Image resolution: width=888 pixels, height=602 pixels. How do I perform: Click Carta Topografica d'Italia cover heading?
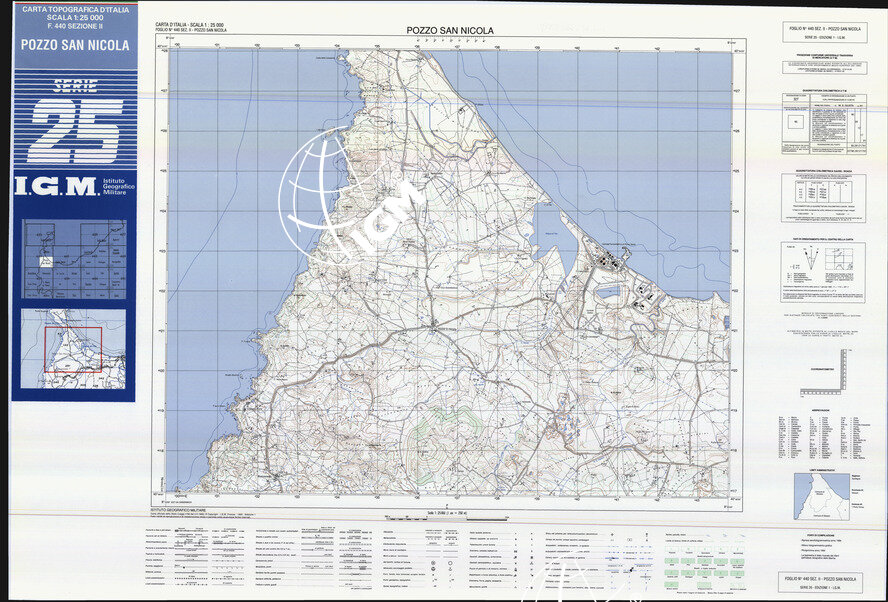(75, 14)
